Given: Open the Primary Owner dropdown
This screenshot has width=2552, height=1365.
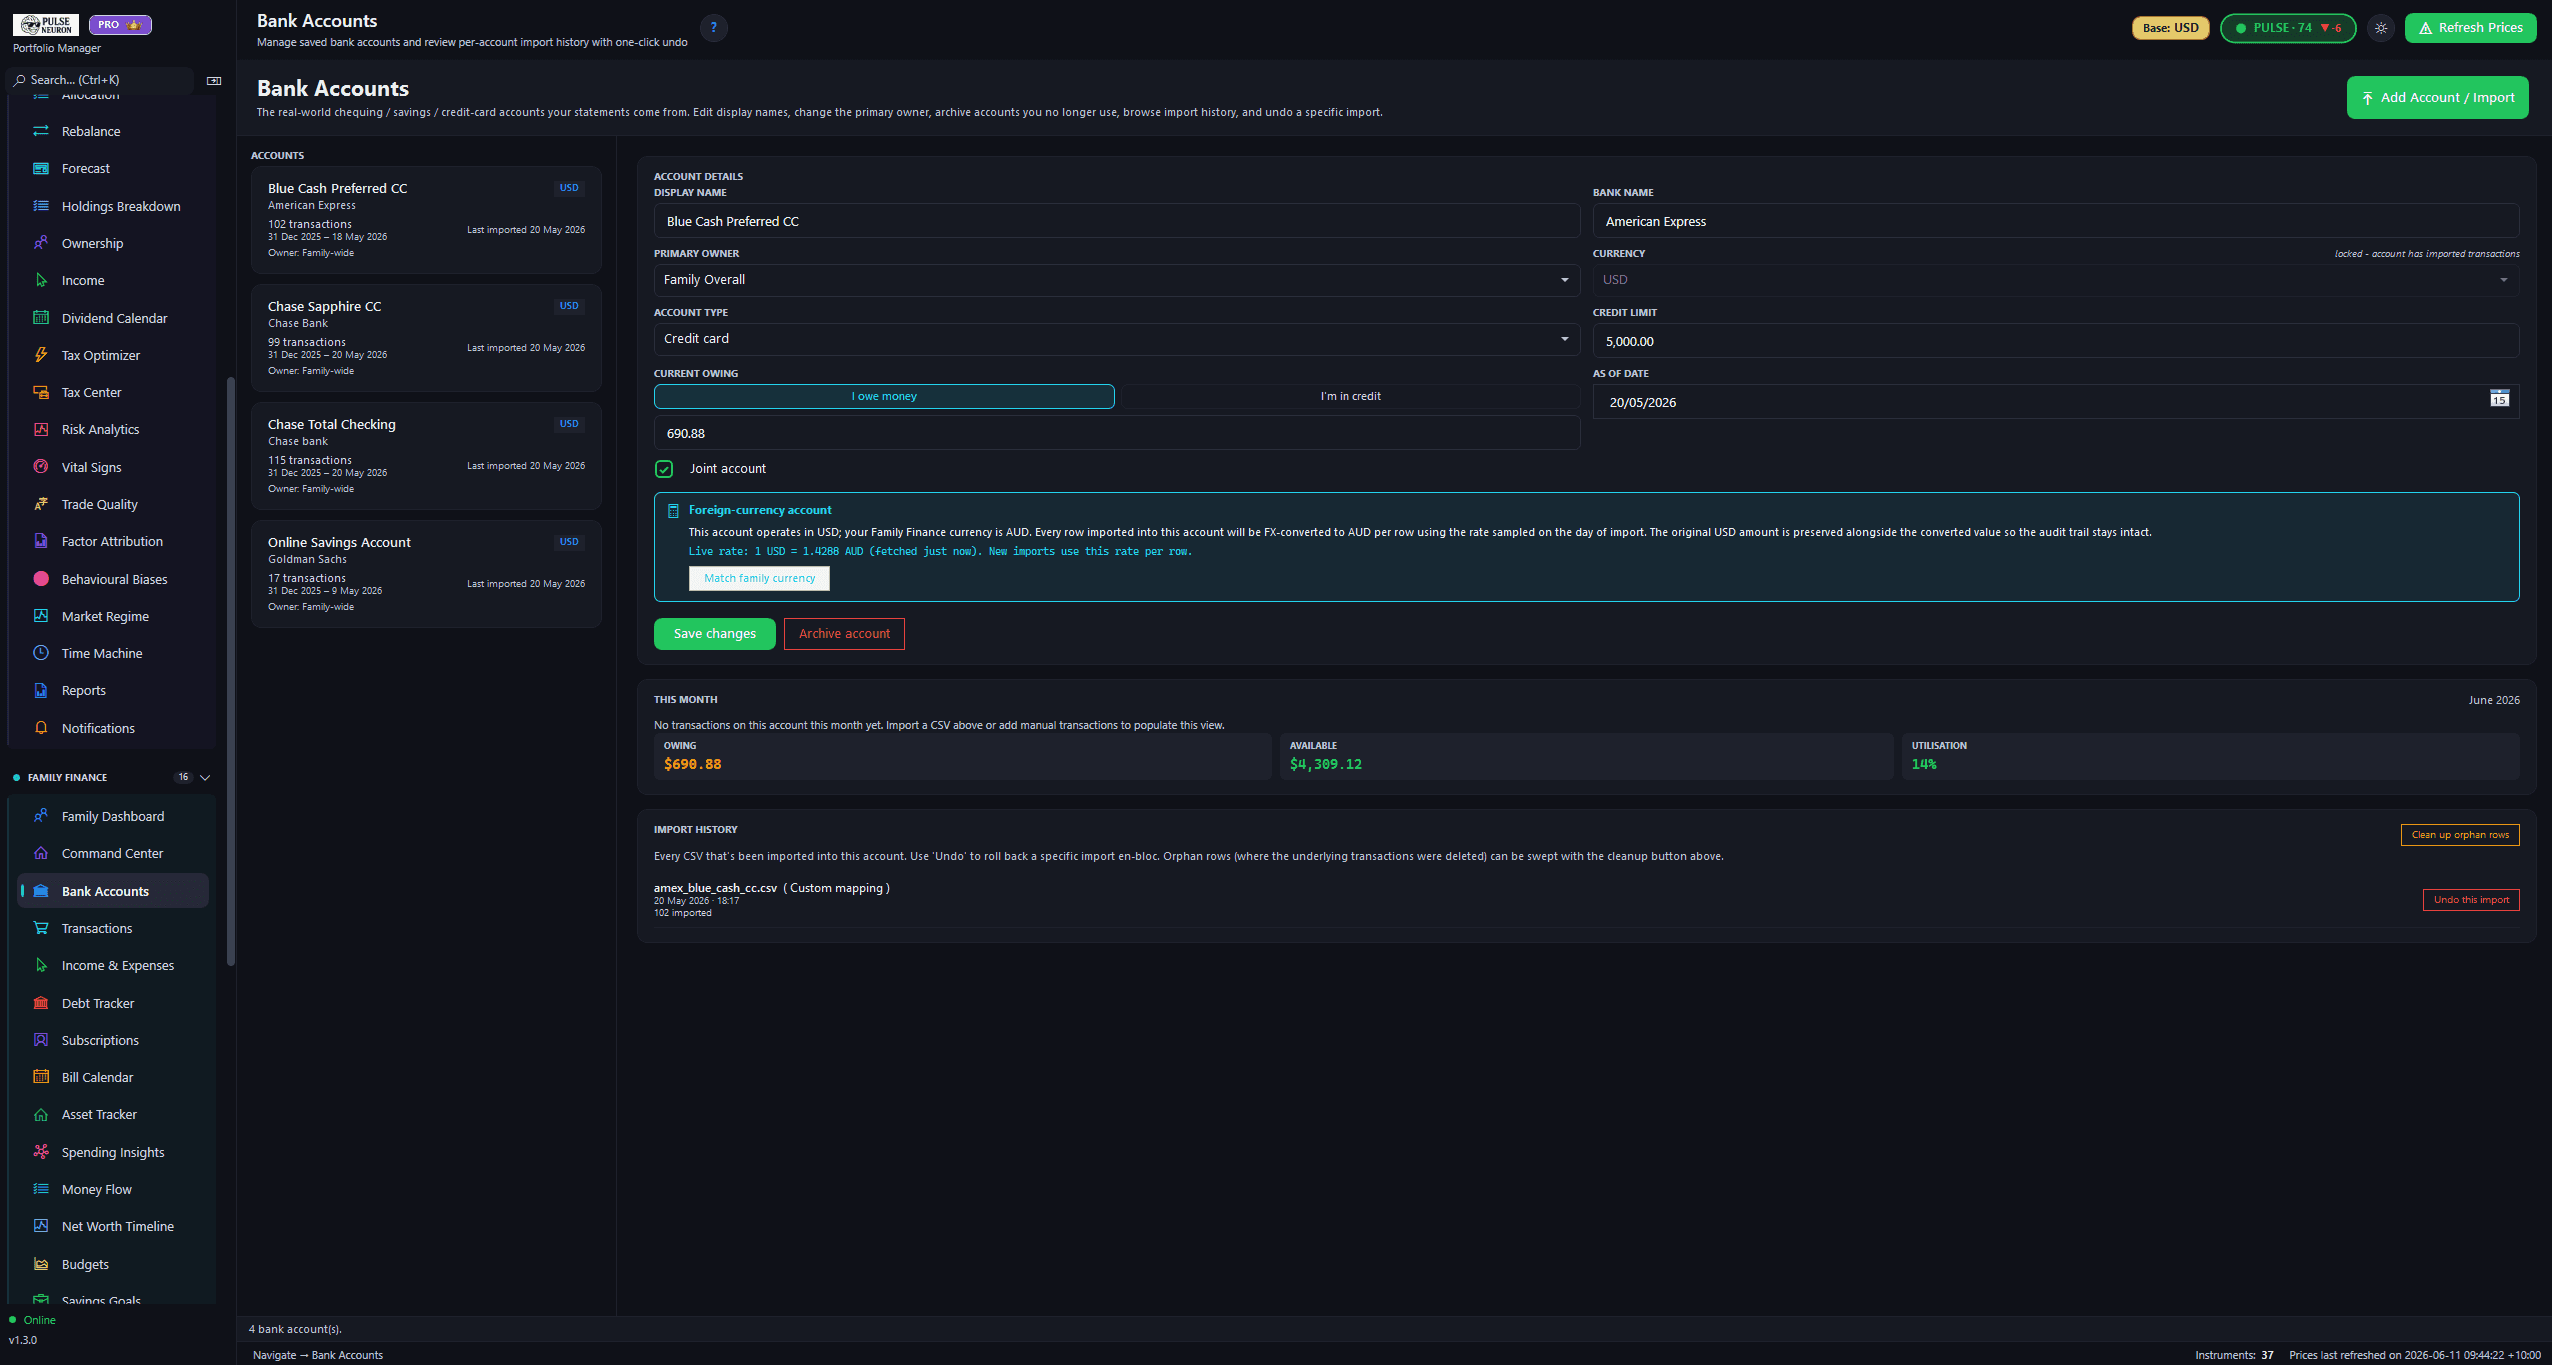Looking at the screenshot, I should [1116, 280].
